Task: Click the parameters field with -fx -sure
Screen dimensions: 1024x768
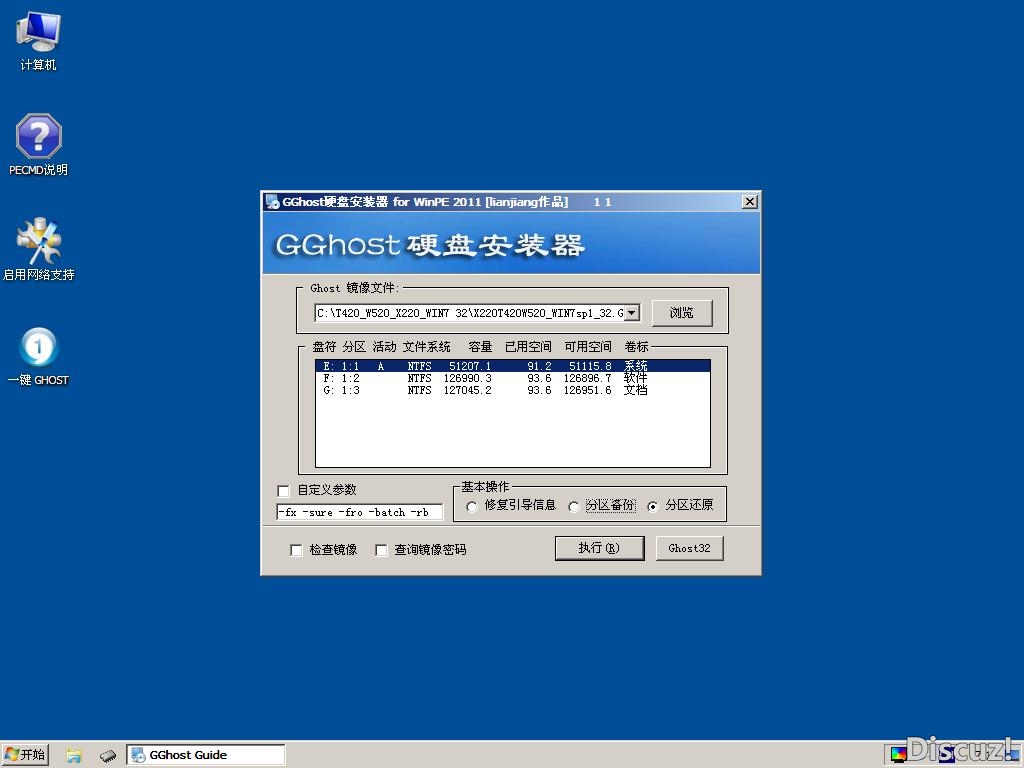Action: pos(359,512)
